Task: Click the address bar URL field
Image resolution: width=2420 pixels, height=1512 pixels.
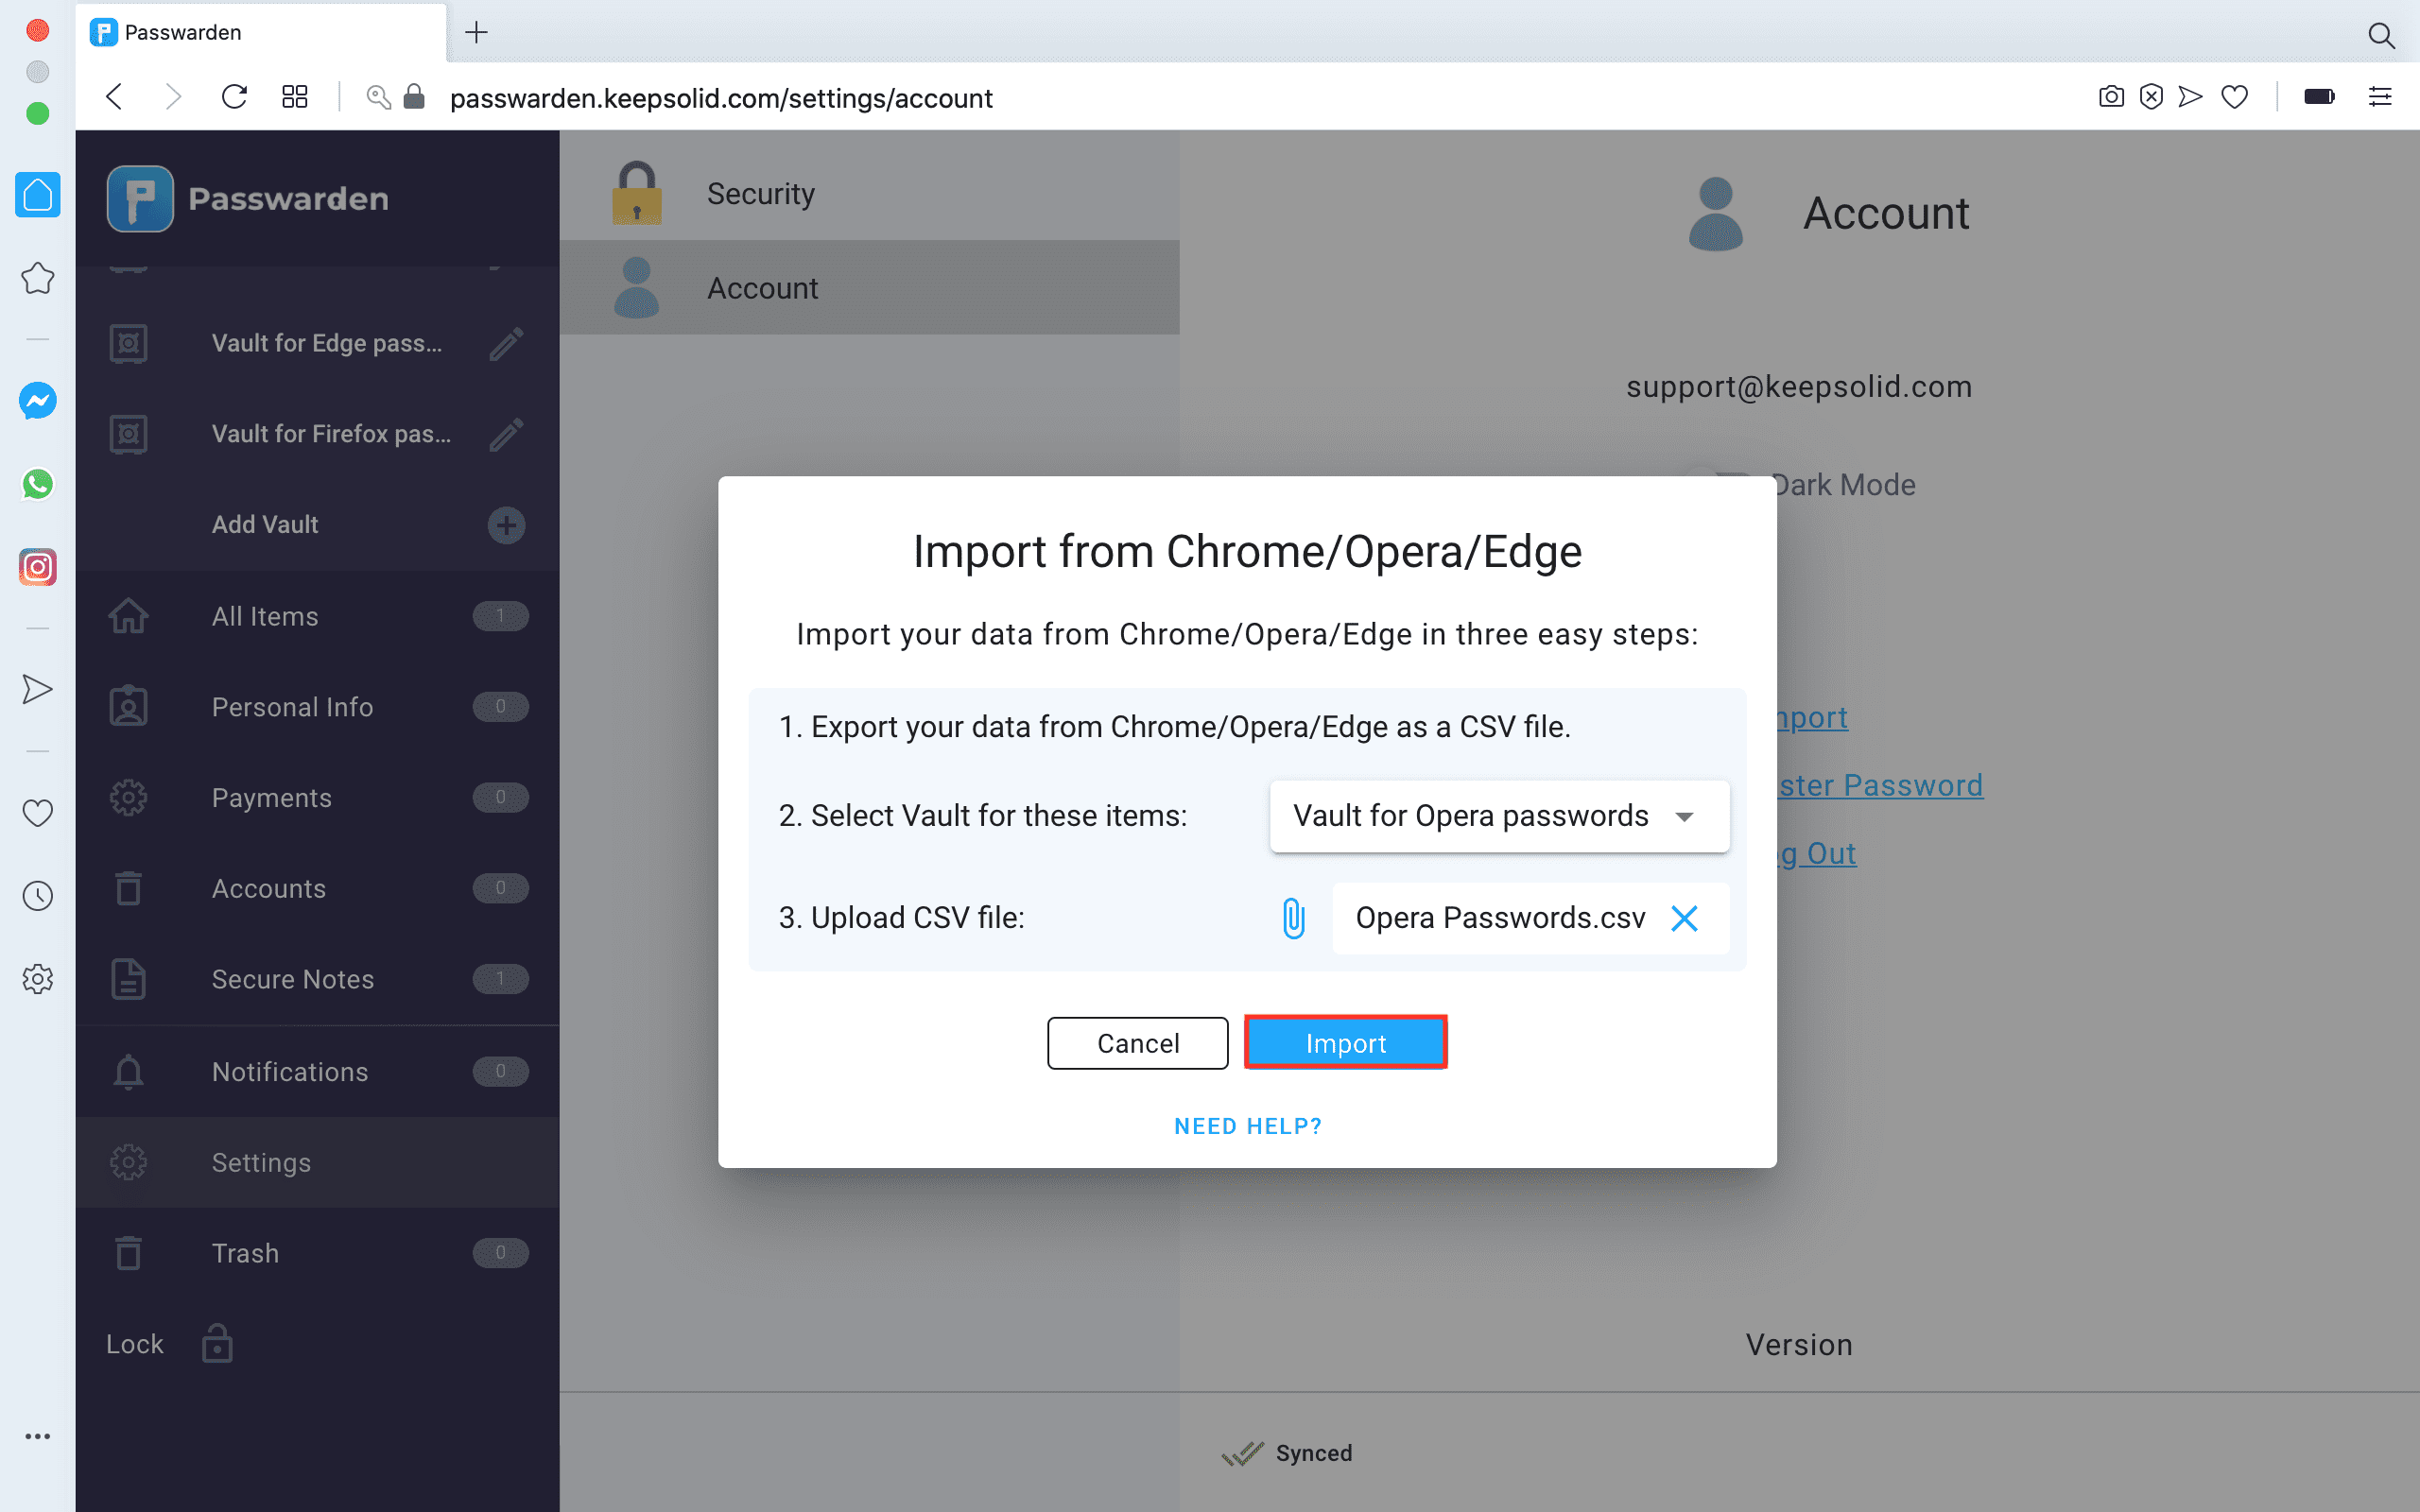Action: (x=720, y=98)
